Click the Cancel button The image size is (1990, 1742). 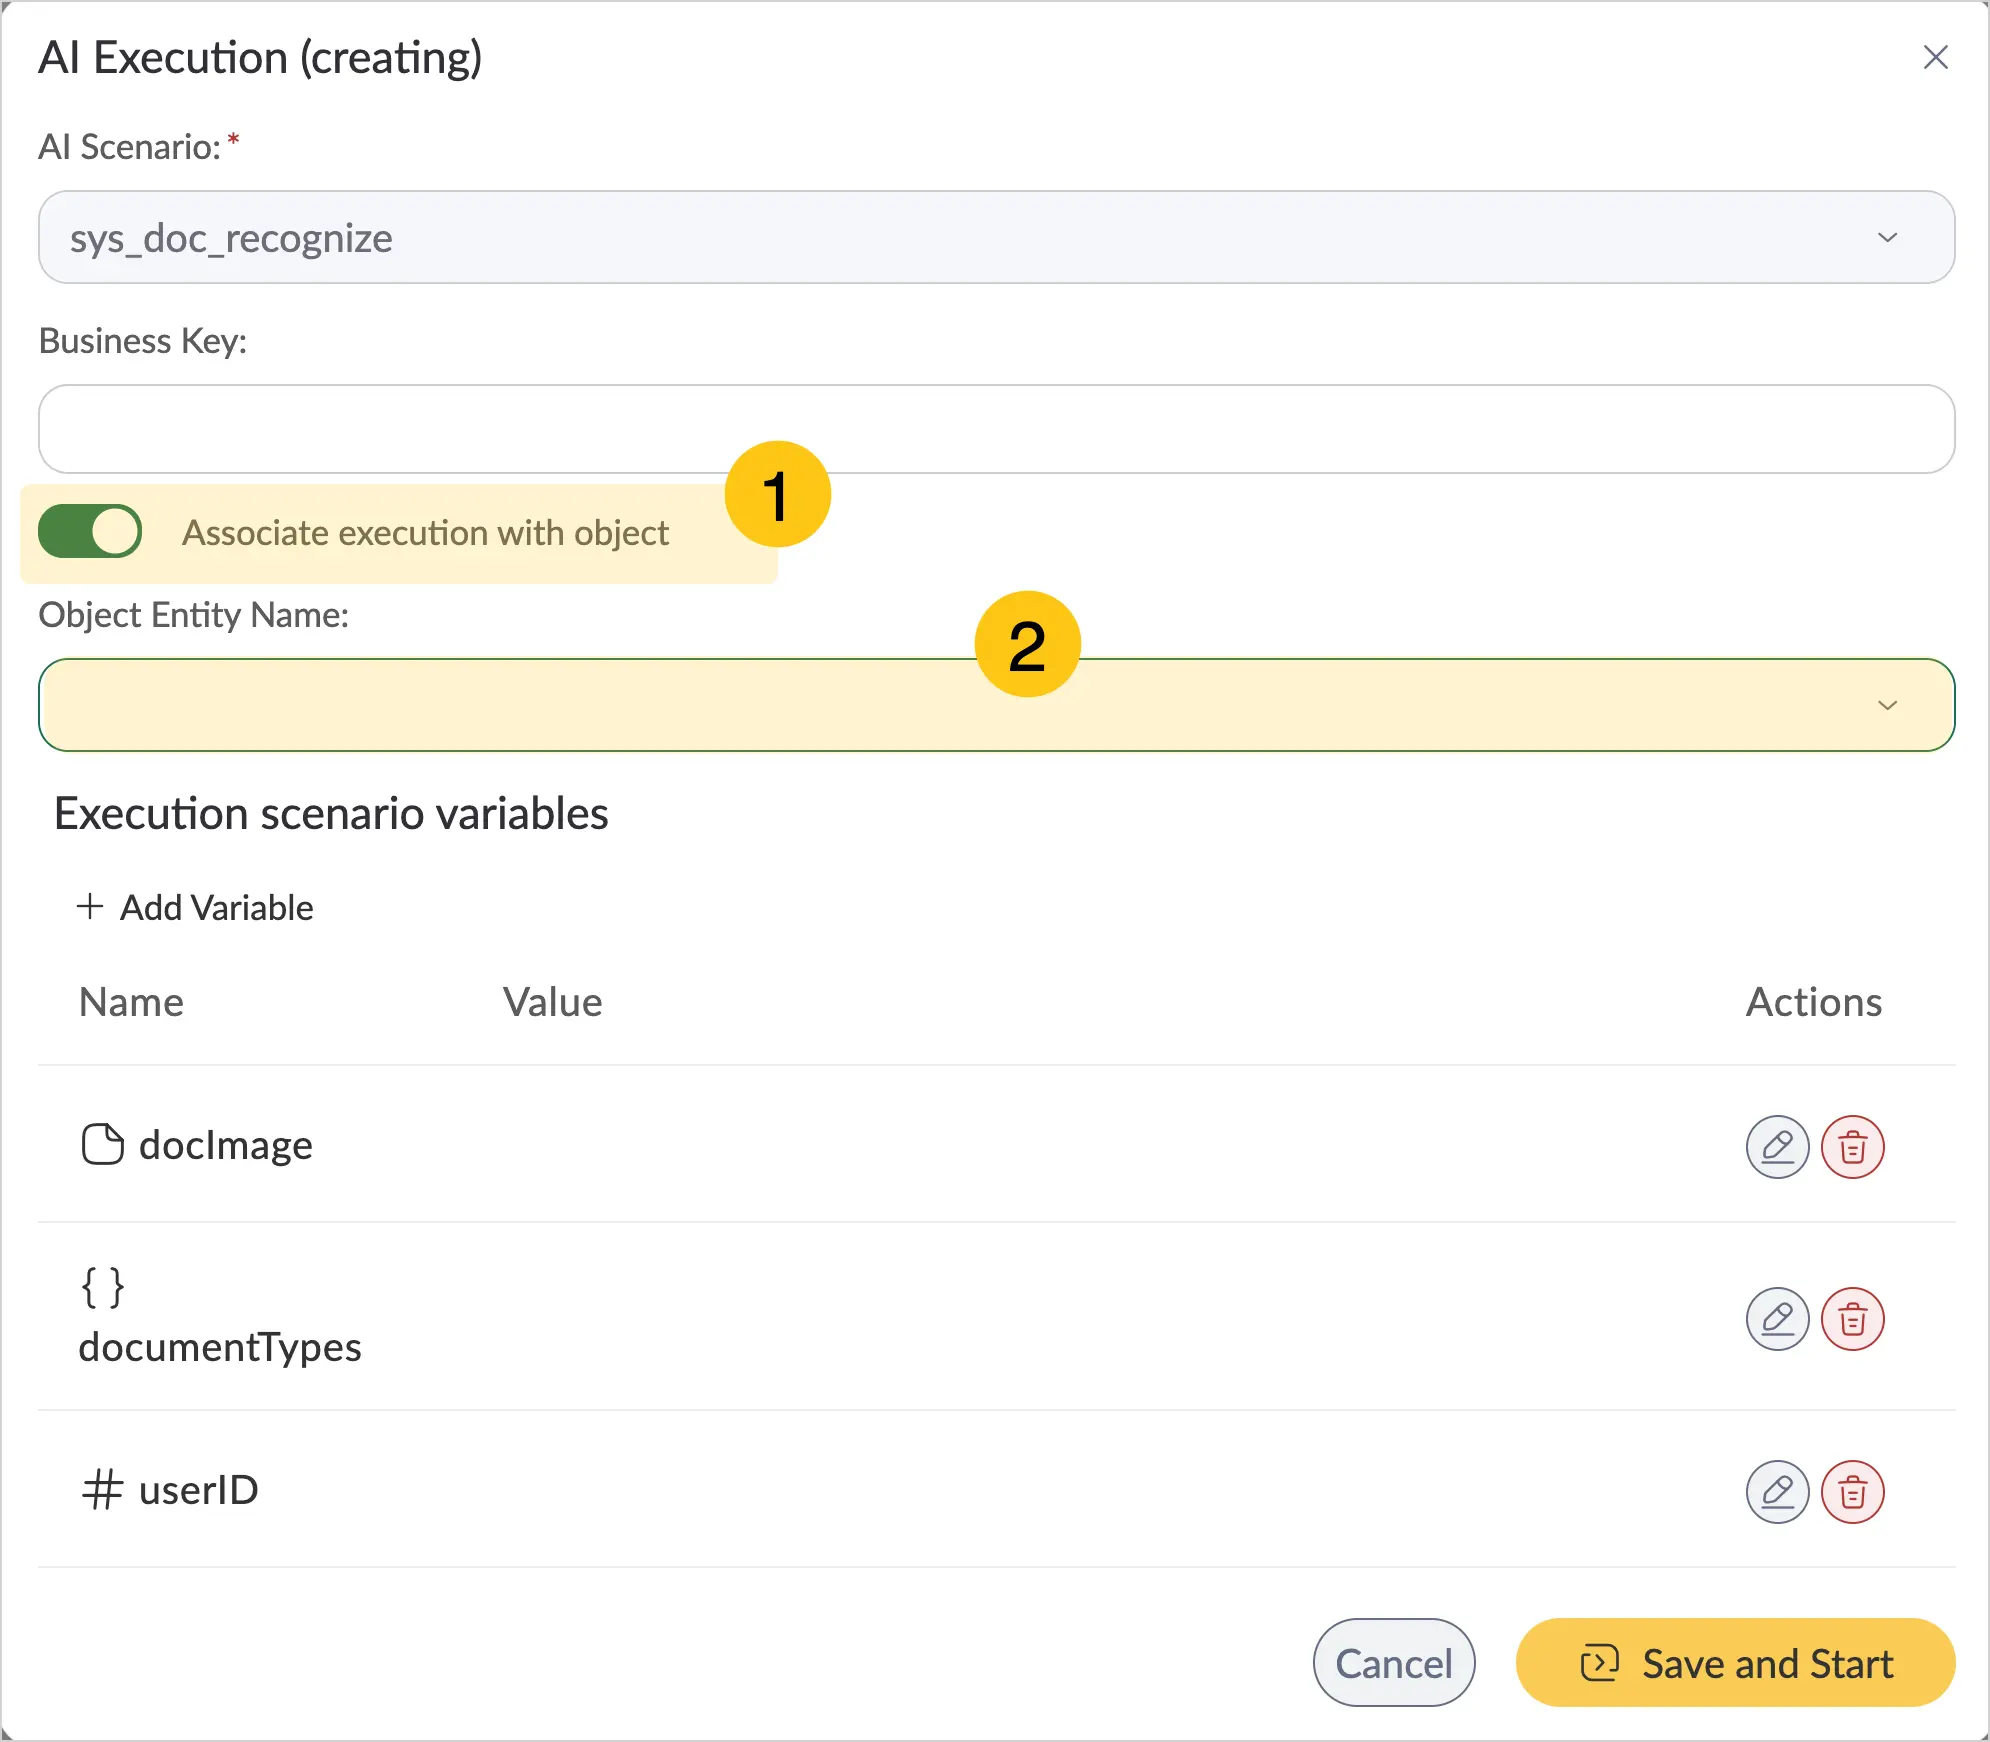pos(1394,1663)
